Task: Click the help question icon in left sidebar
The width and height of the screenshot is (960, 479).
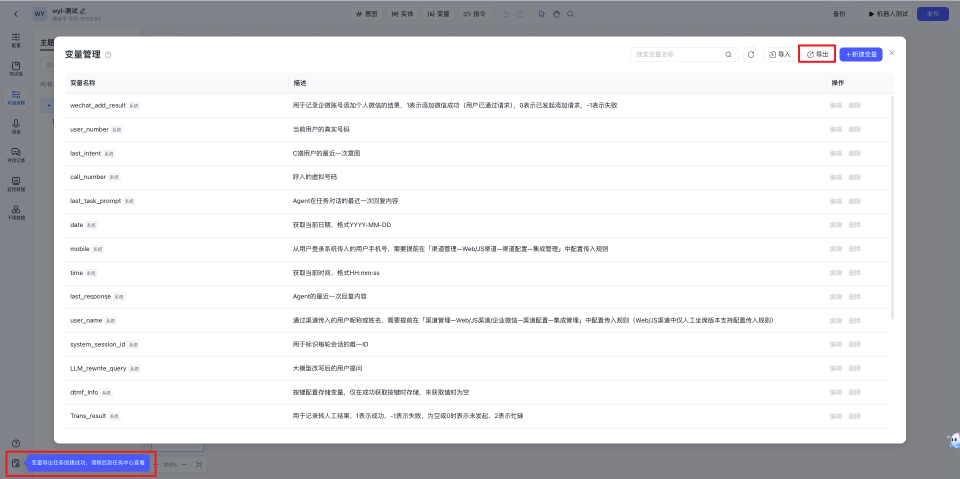Action: [x=16, y=443]
